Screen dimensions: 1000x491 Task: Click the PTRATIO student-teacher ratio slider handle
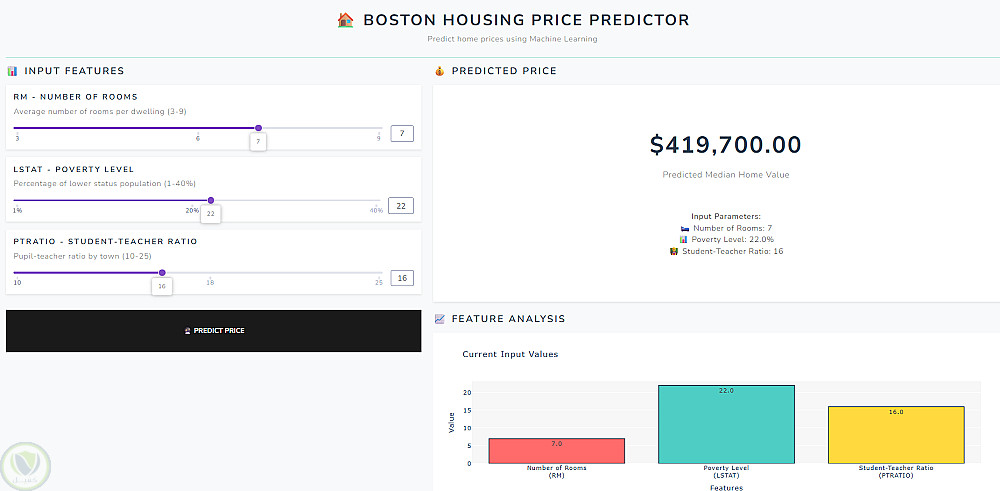coord(162,272)
